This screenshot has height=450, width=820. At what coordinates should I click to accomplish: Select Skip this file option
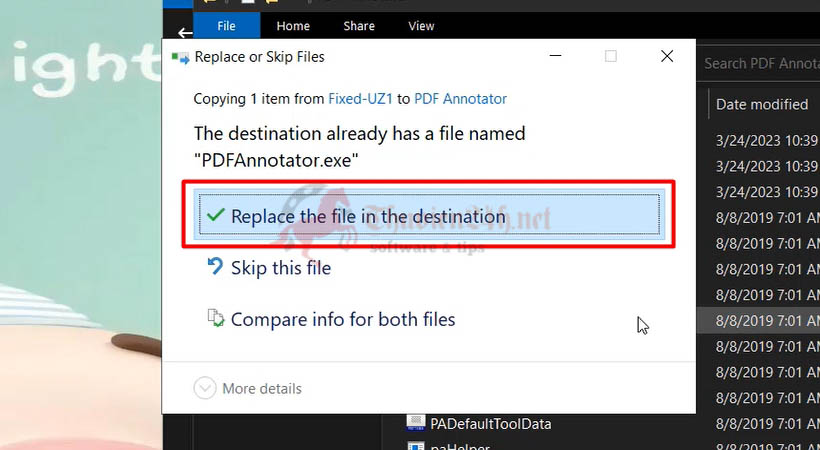(x=281, y=268)
